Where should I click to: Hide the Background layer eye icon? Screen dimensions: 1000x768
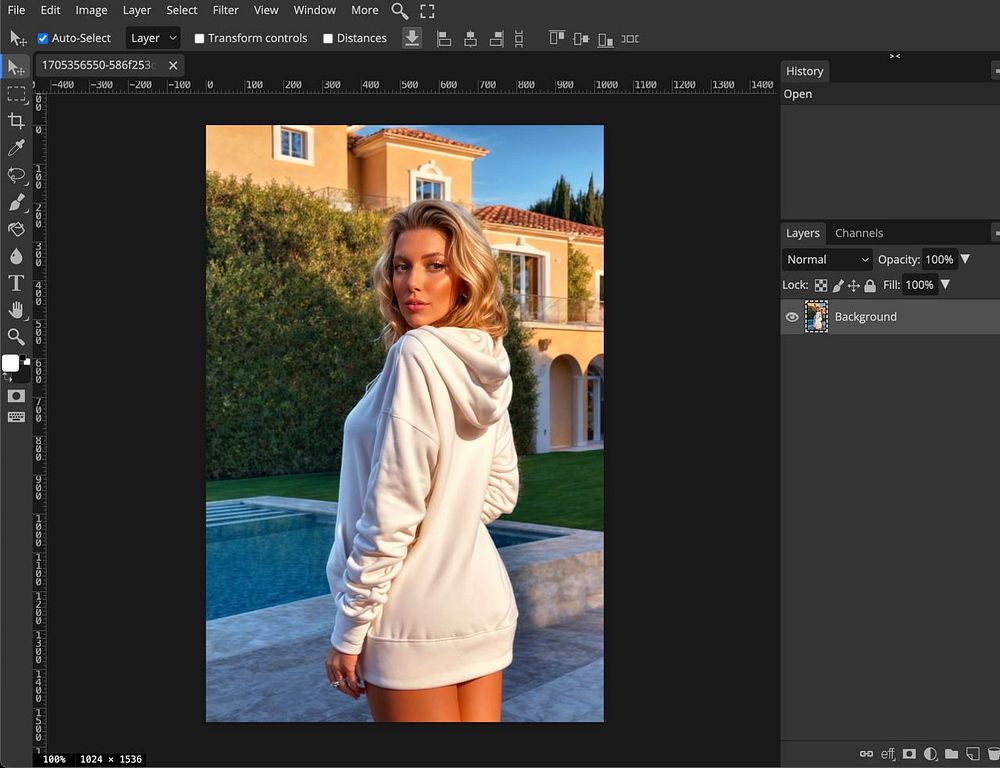[792, 317]
